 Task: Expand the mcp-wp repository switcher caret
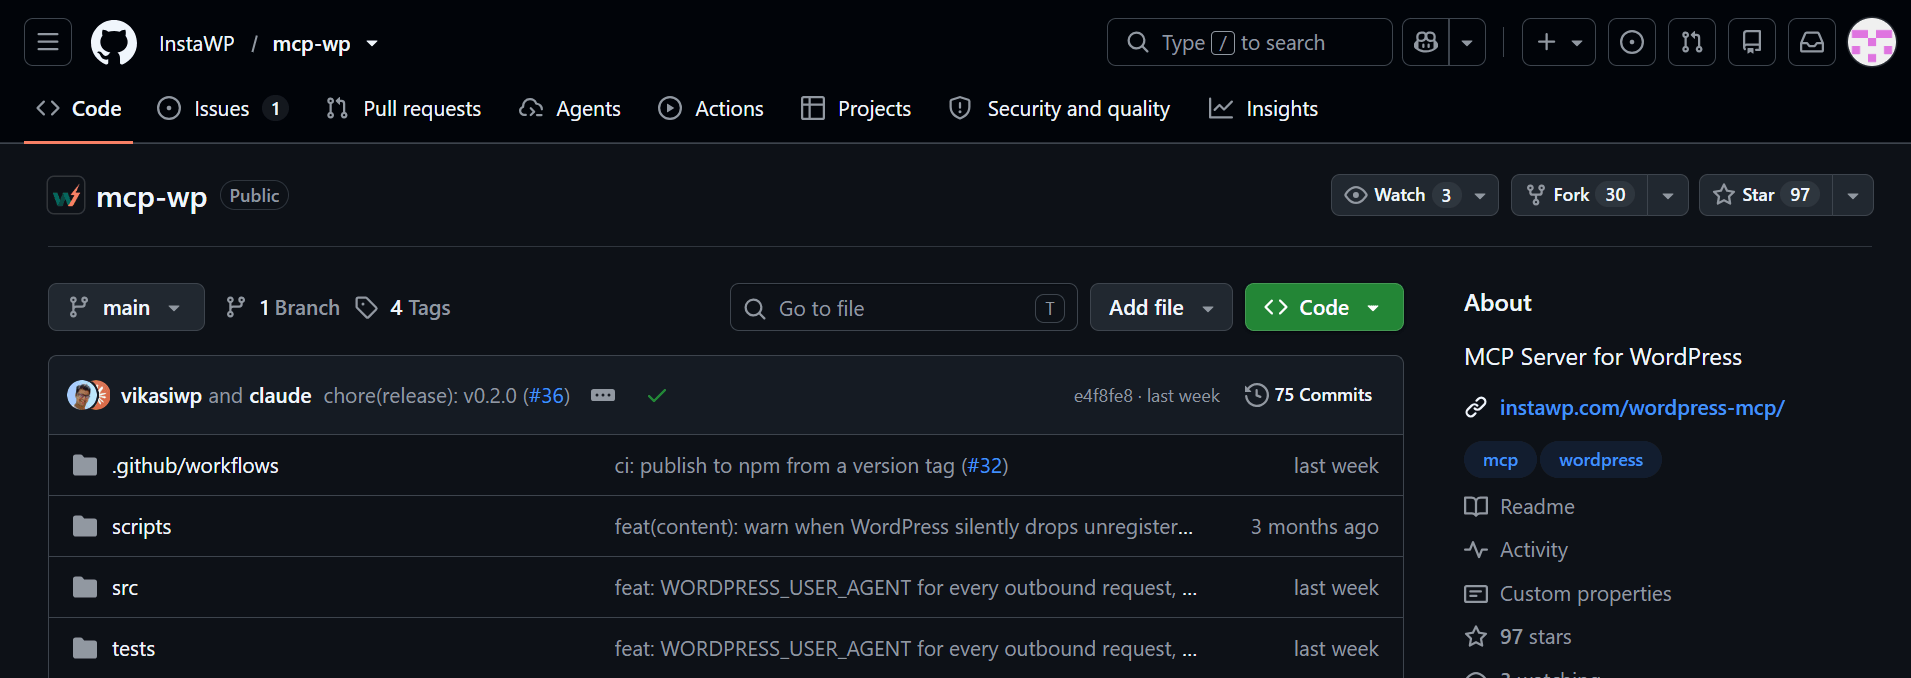coord(372,44)
